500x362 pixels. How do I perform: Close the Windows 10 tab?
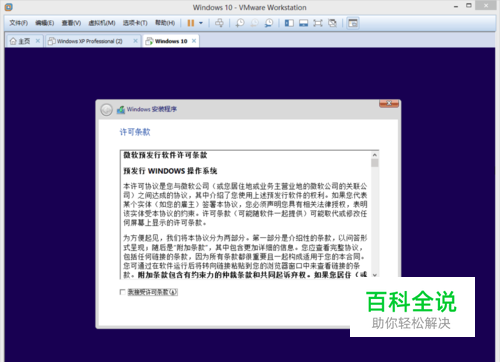click(x=194, y=41)
